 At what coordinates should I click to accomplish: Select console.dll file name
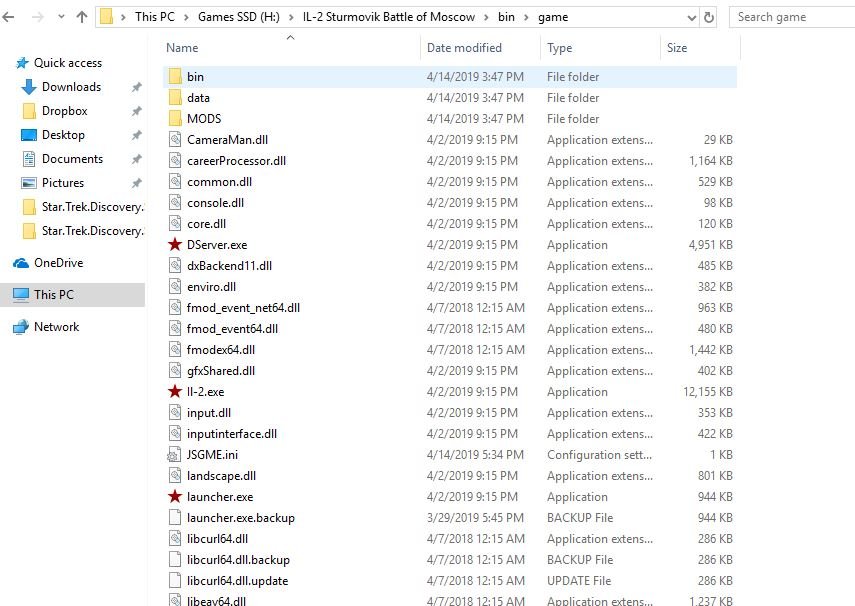(215, 203)
